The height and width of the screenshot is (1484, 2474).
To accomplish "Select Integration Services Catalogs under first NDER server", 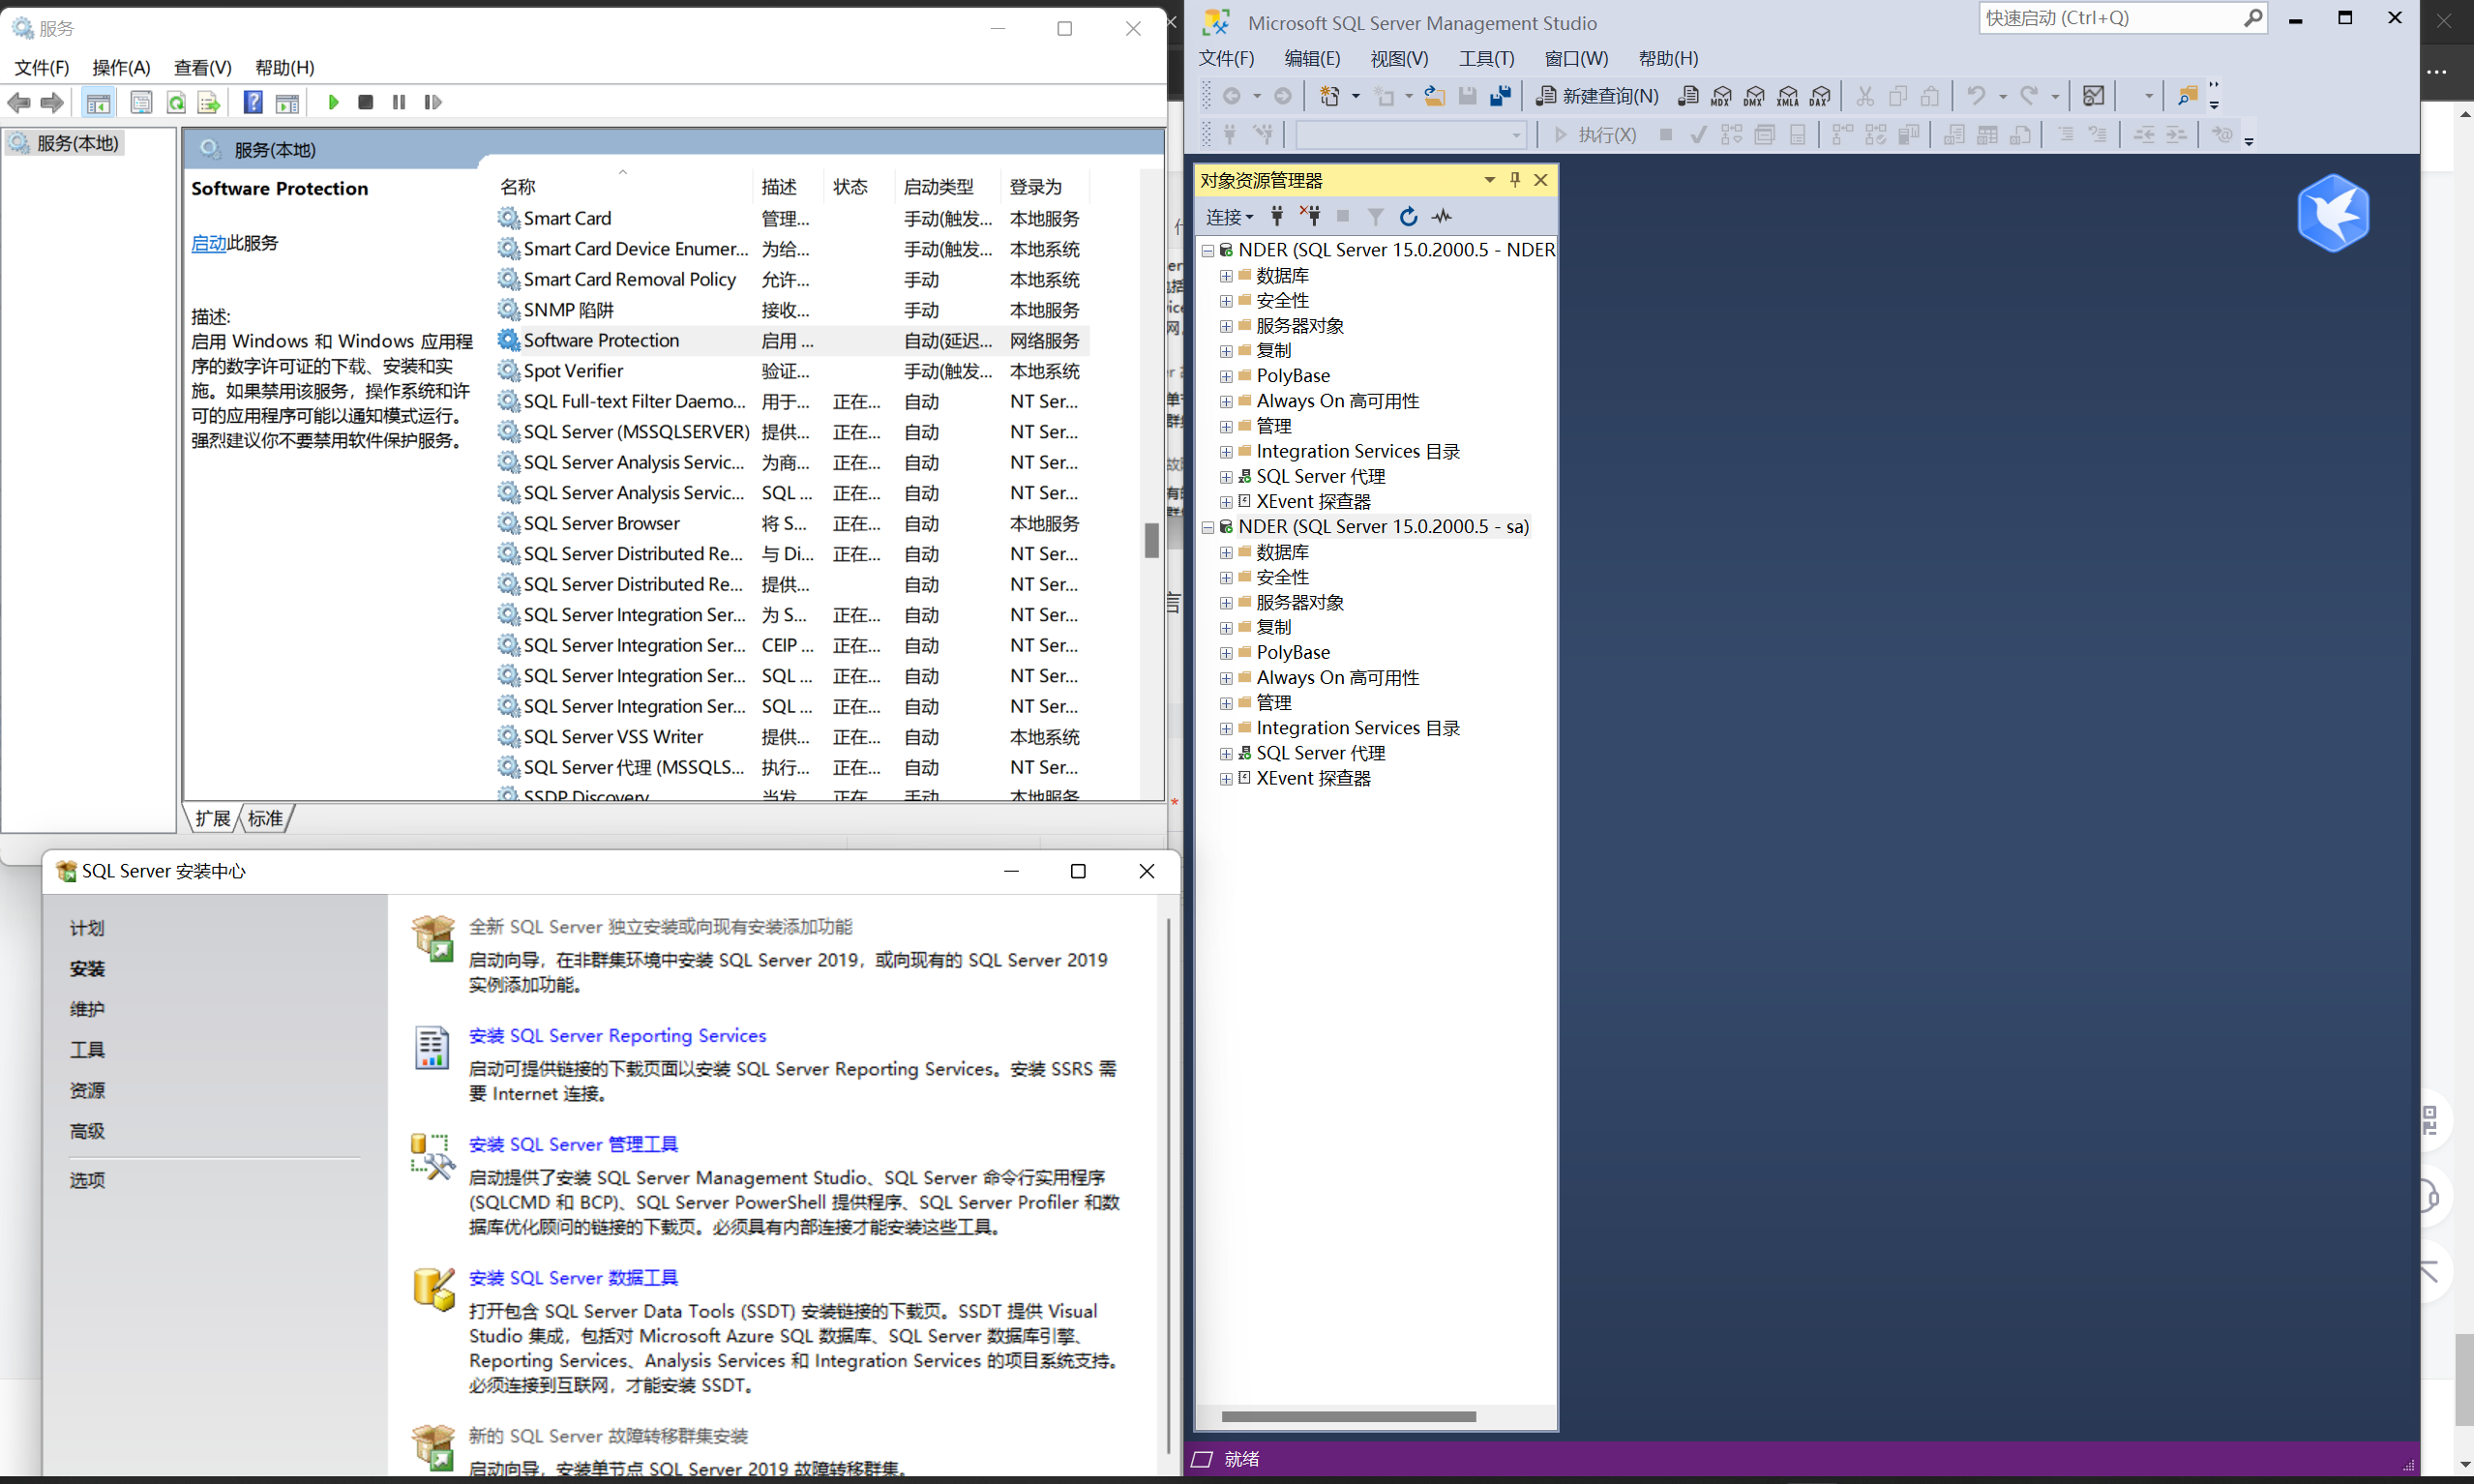I will (x=1357, y=452).
